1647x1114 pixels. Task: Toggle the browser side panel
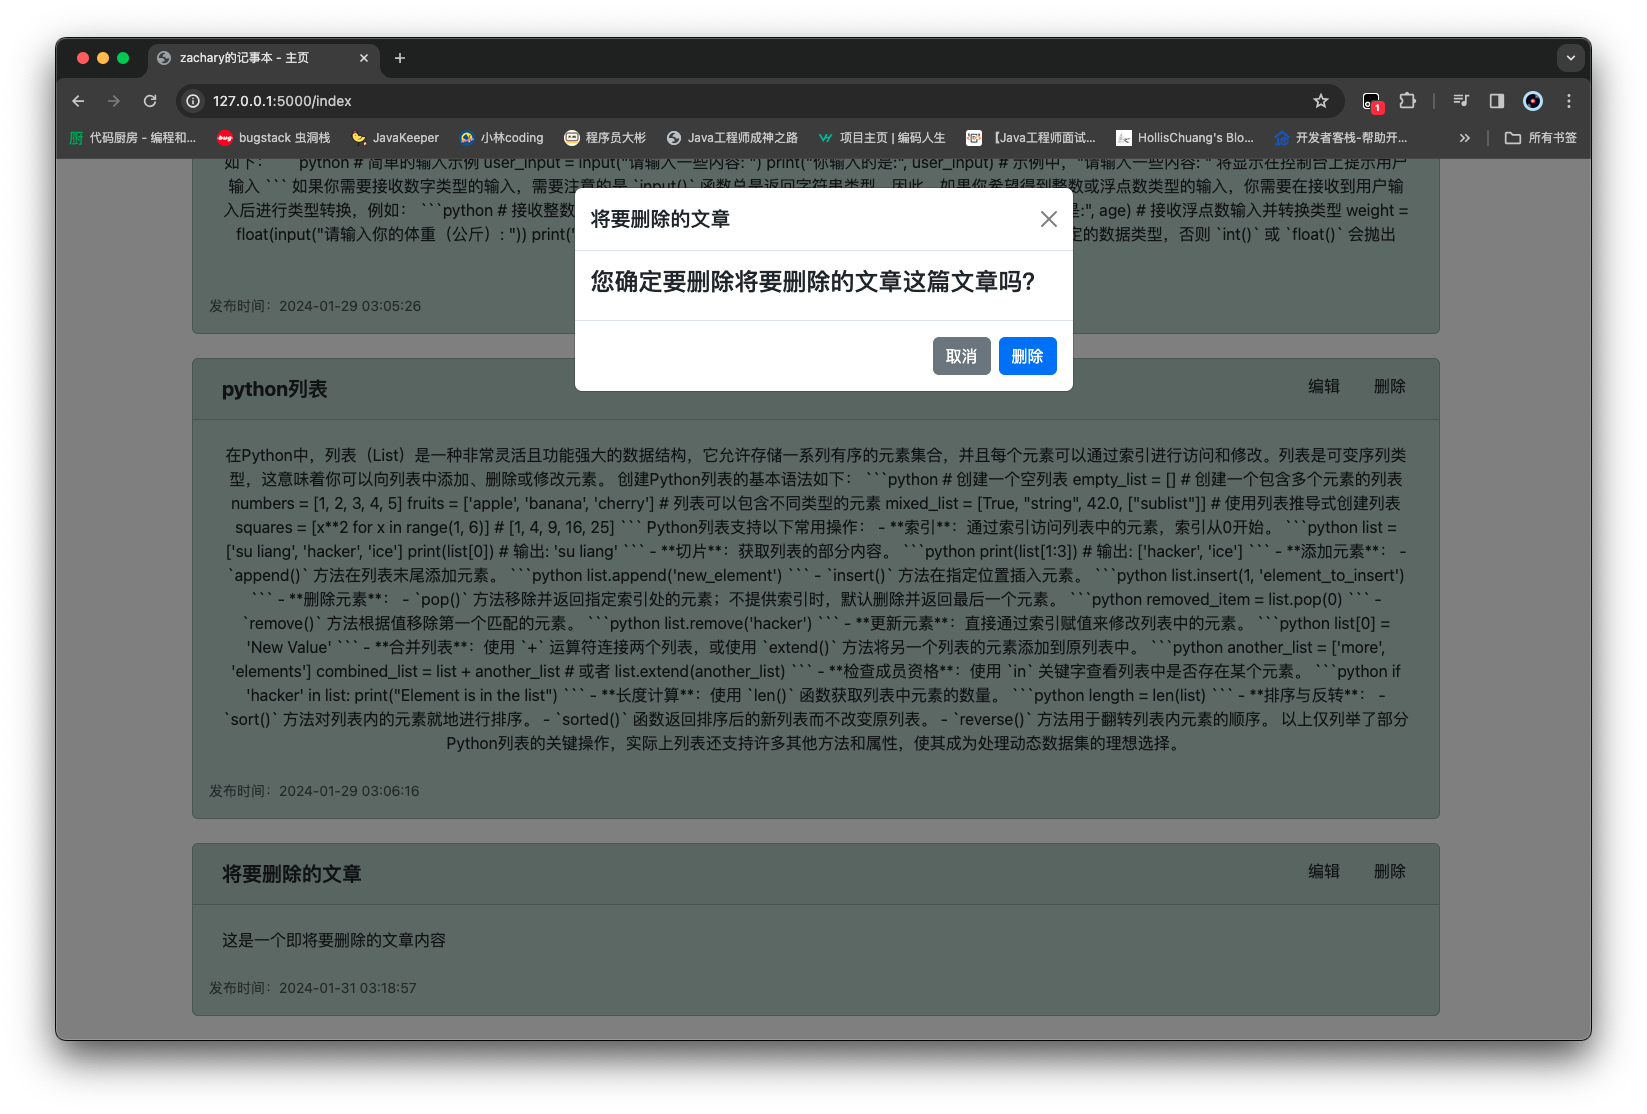tap(1497, 101)
